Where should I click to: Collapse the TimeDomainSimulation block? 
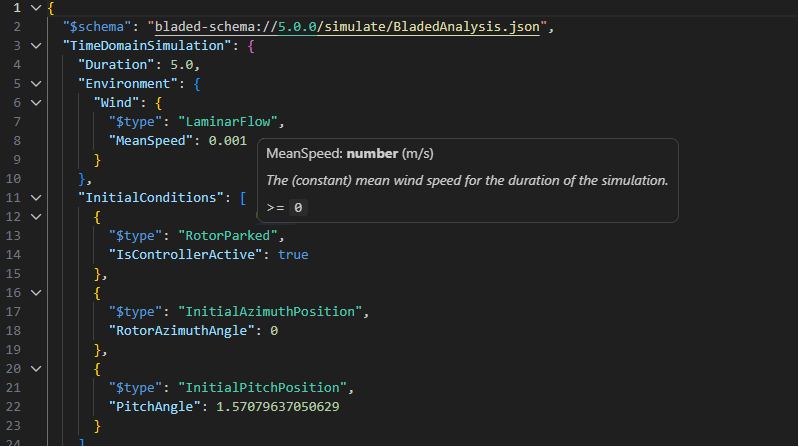coord(37,47)
